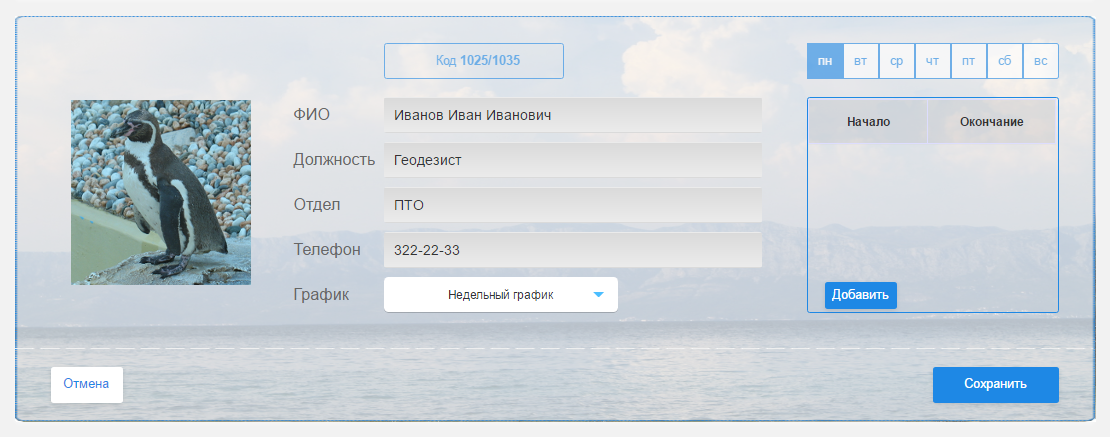Screen dimensions: 1110x437
Task: Open the Недельный график dropdown
Action: click(500, 295)
